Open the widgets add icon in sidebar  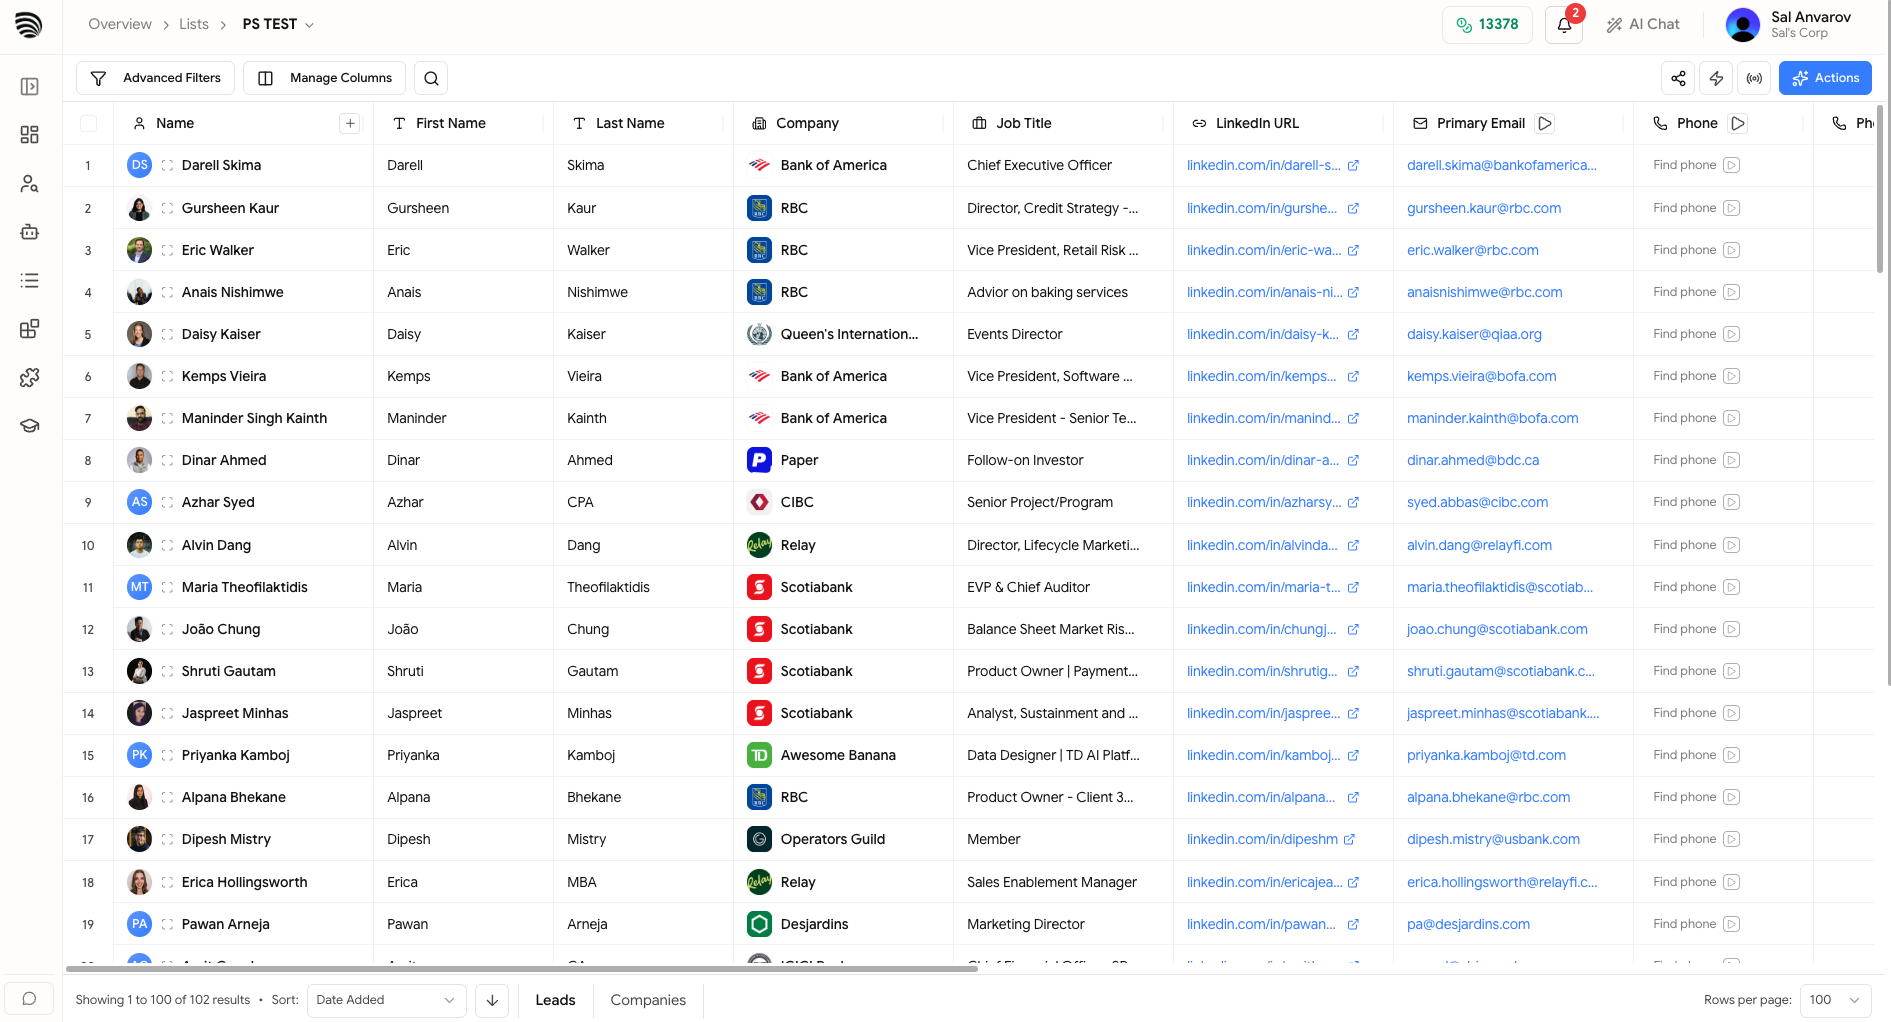pyautogui.click(x=30, y=329)
